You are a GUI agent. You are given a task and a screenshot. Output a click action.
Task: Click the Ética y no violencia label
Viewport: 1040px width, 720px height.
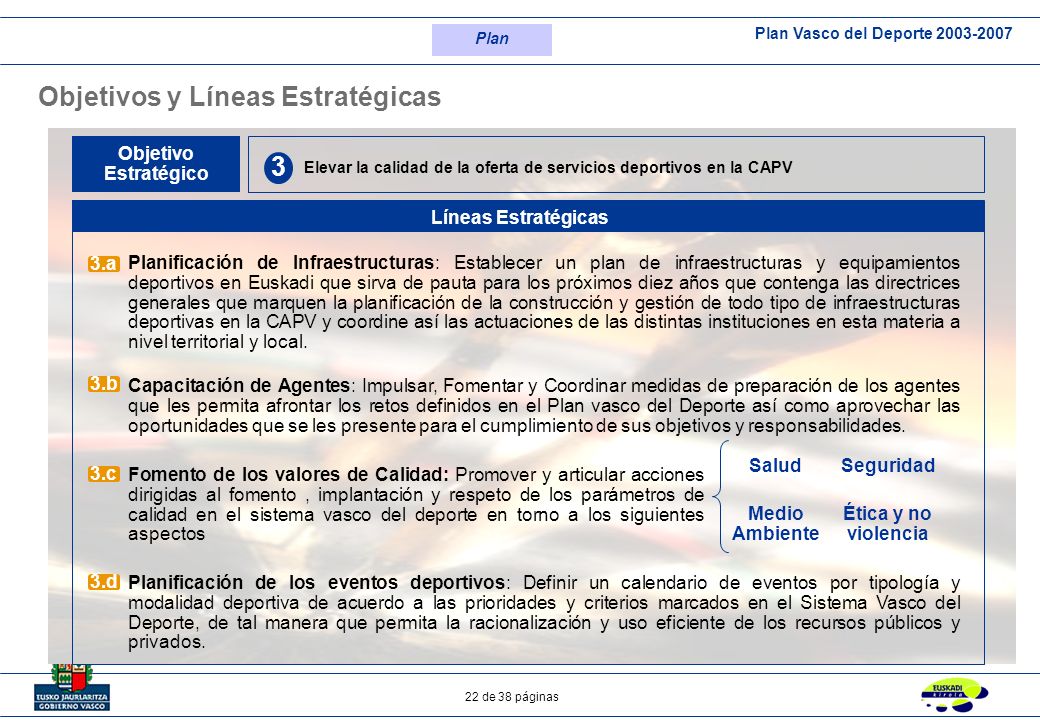click(x=887, y=523)
